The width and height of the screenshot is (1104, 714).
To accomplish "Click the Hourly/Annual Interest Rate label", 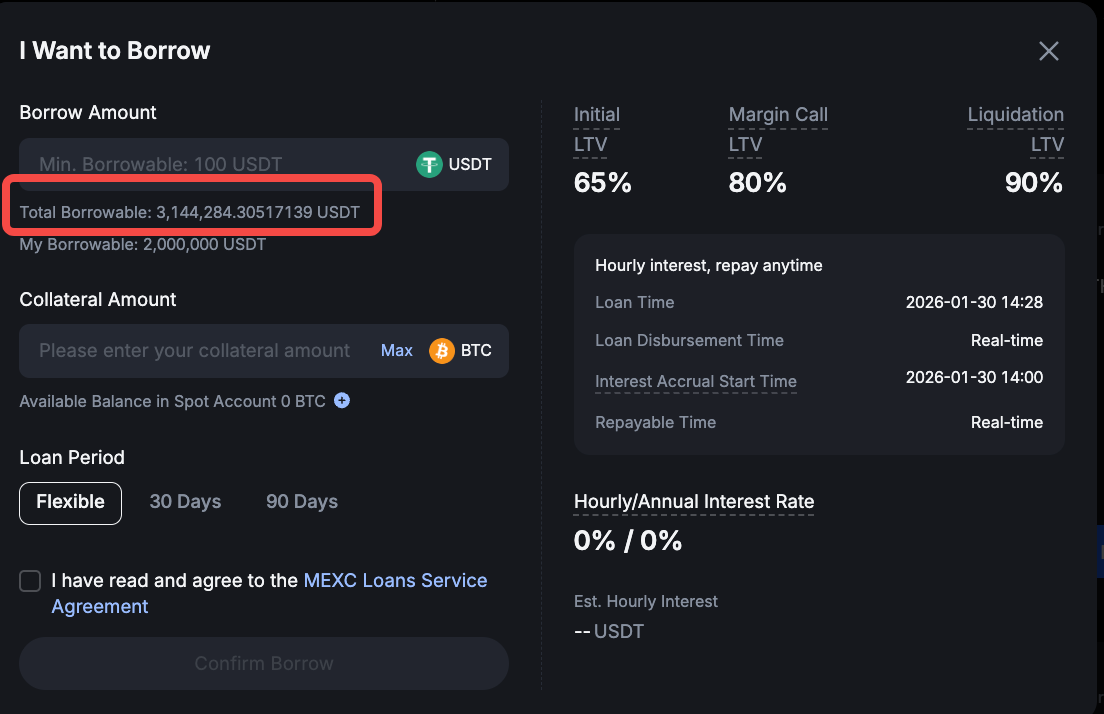I will click(x=694, y=502).
